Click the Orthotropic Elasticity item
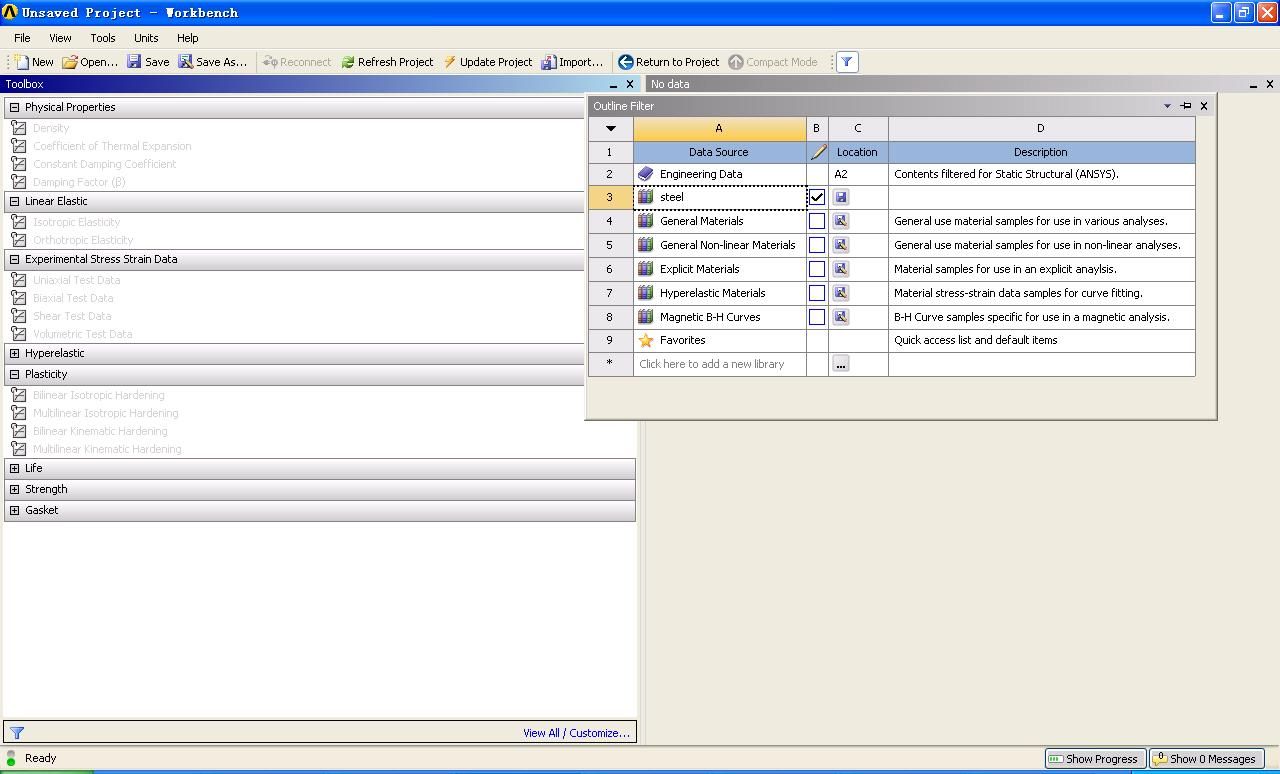Screen dimensions: 1280x774 click(x=82, y=240)
